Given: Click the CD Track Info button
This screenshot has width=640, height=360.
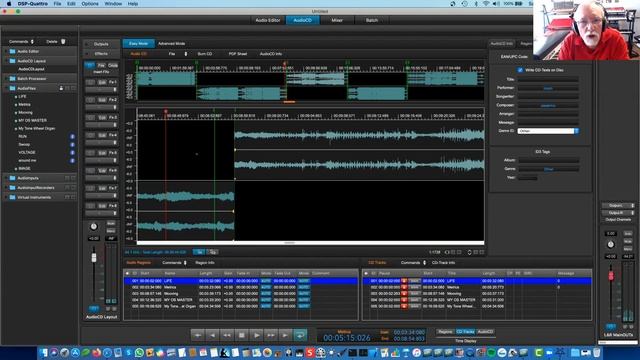Looking at the screenshot, I should coord(443,263).
